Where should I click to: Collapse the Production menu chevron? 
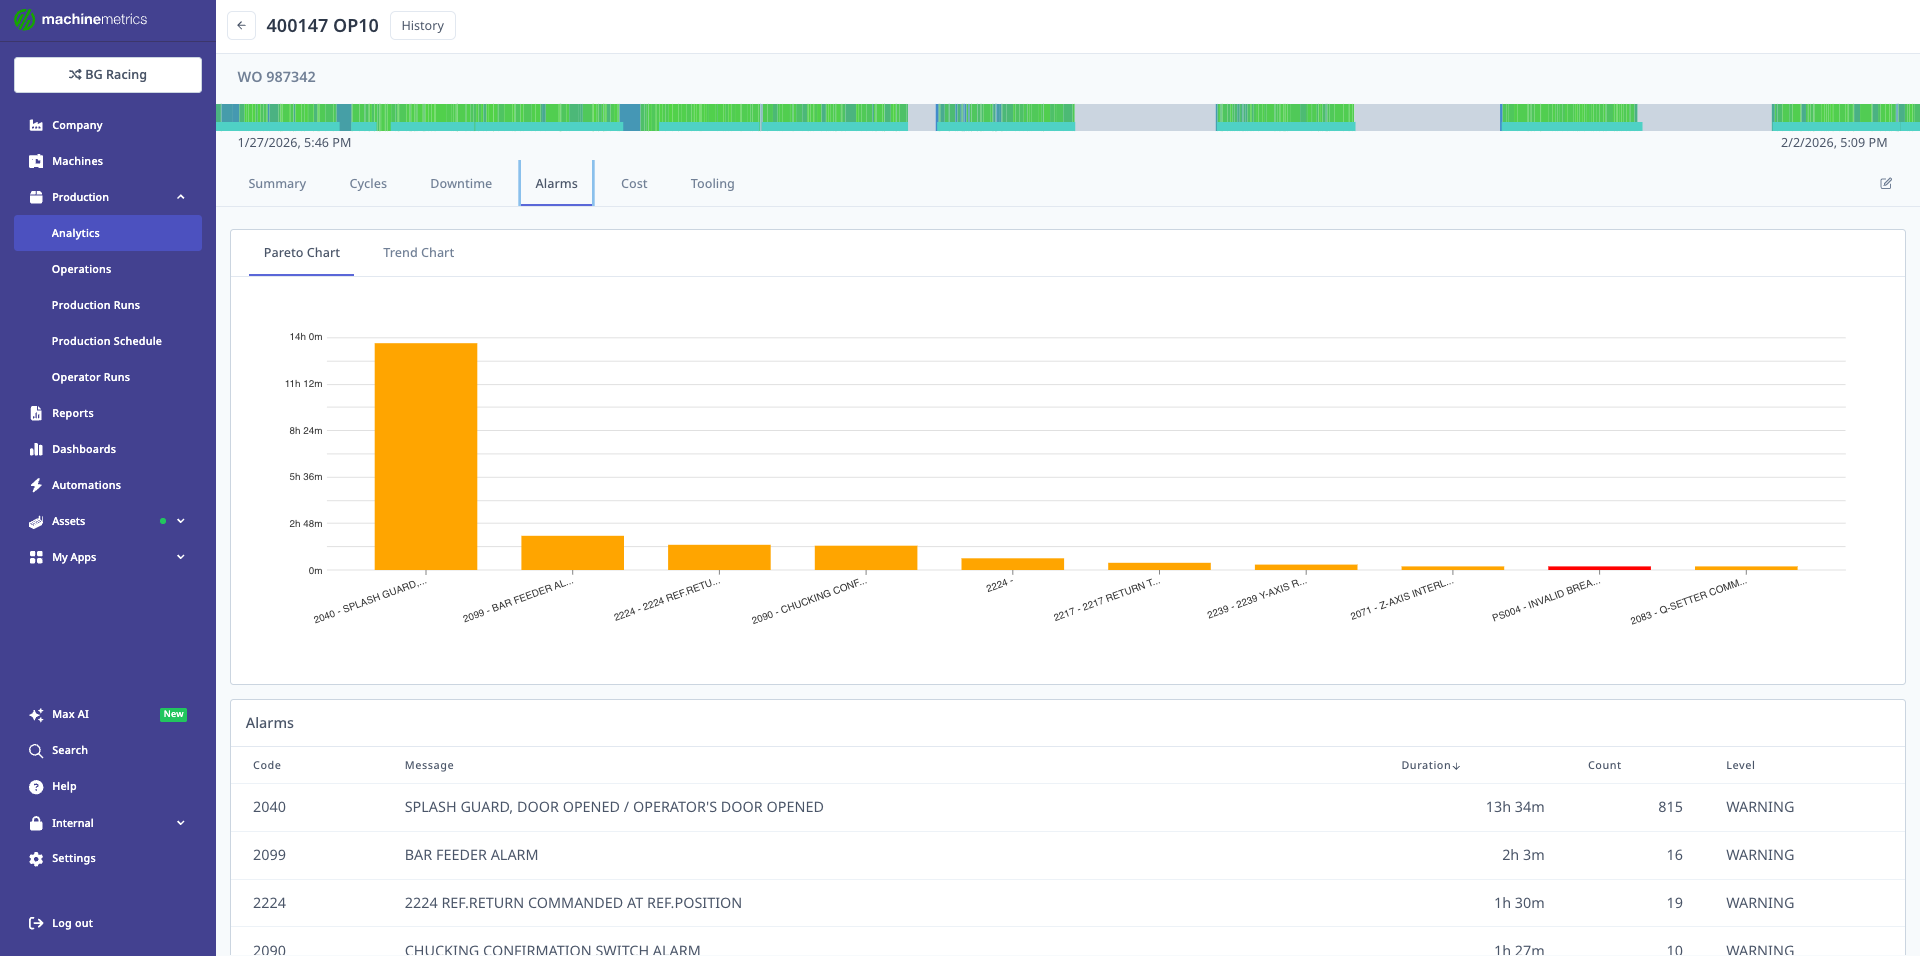181,196
